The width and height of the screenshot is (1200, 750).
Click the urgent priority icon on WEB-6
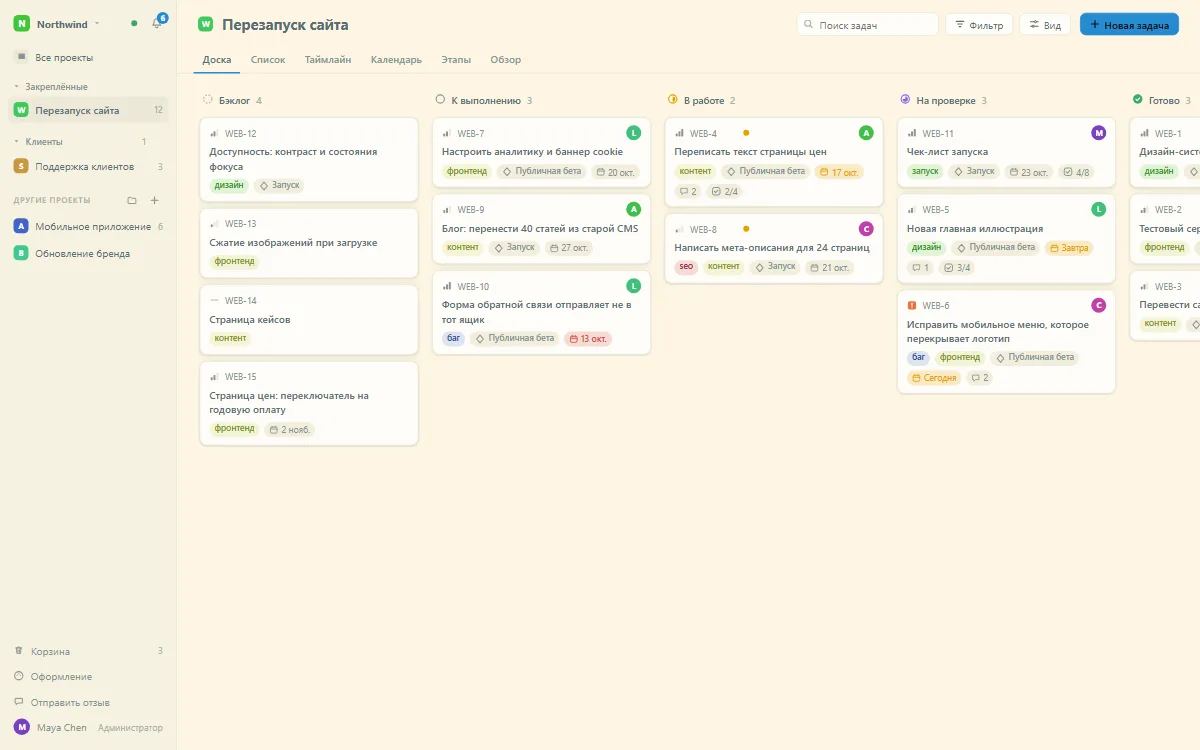(x=912, y=306)
